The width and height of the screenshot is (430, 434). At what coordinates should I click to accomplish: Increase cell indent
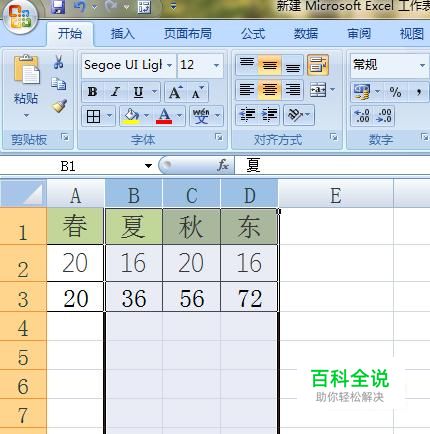(270, 115)
